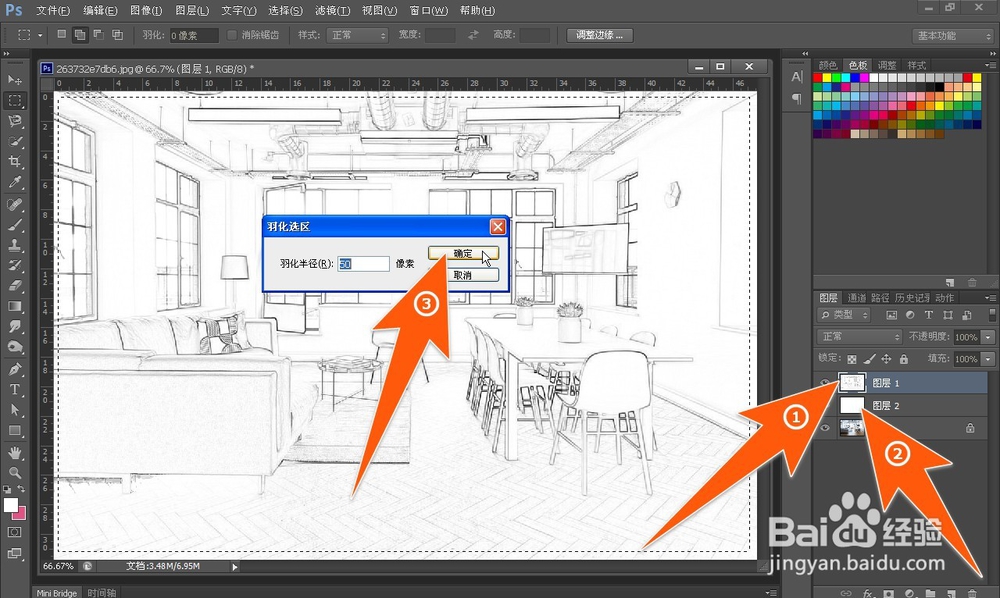Open the 选择(S) menu
This screenshot has width=1000, height=598.
pos(285,11)
